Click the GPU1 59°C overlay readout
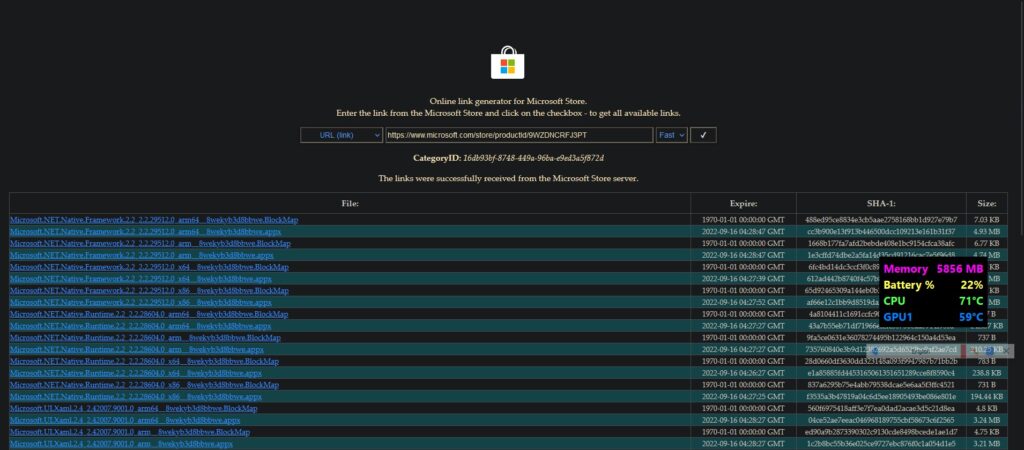1024x450 pixels. click(x=933, y=317)
